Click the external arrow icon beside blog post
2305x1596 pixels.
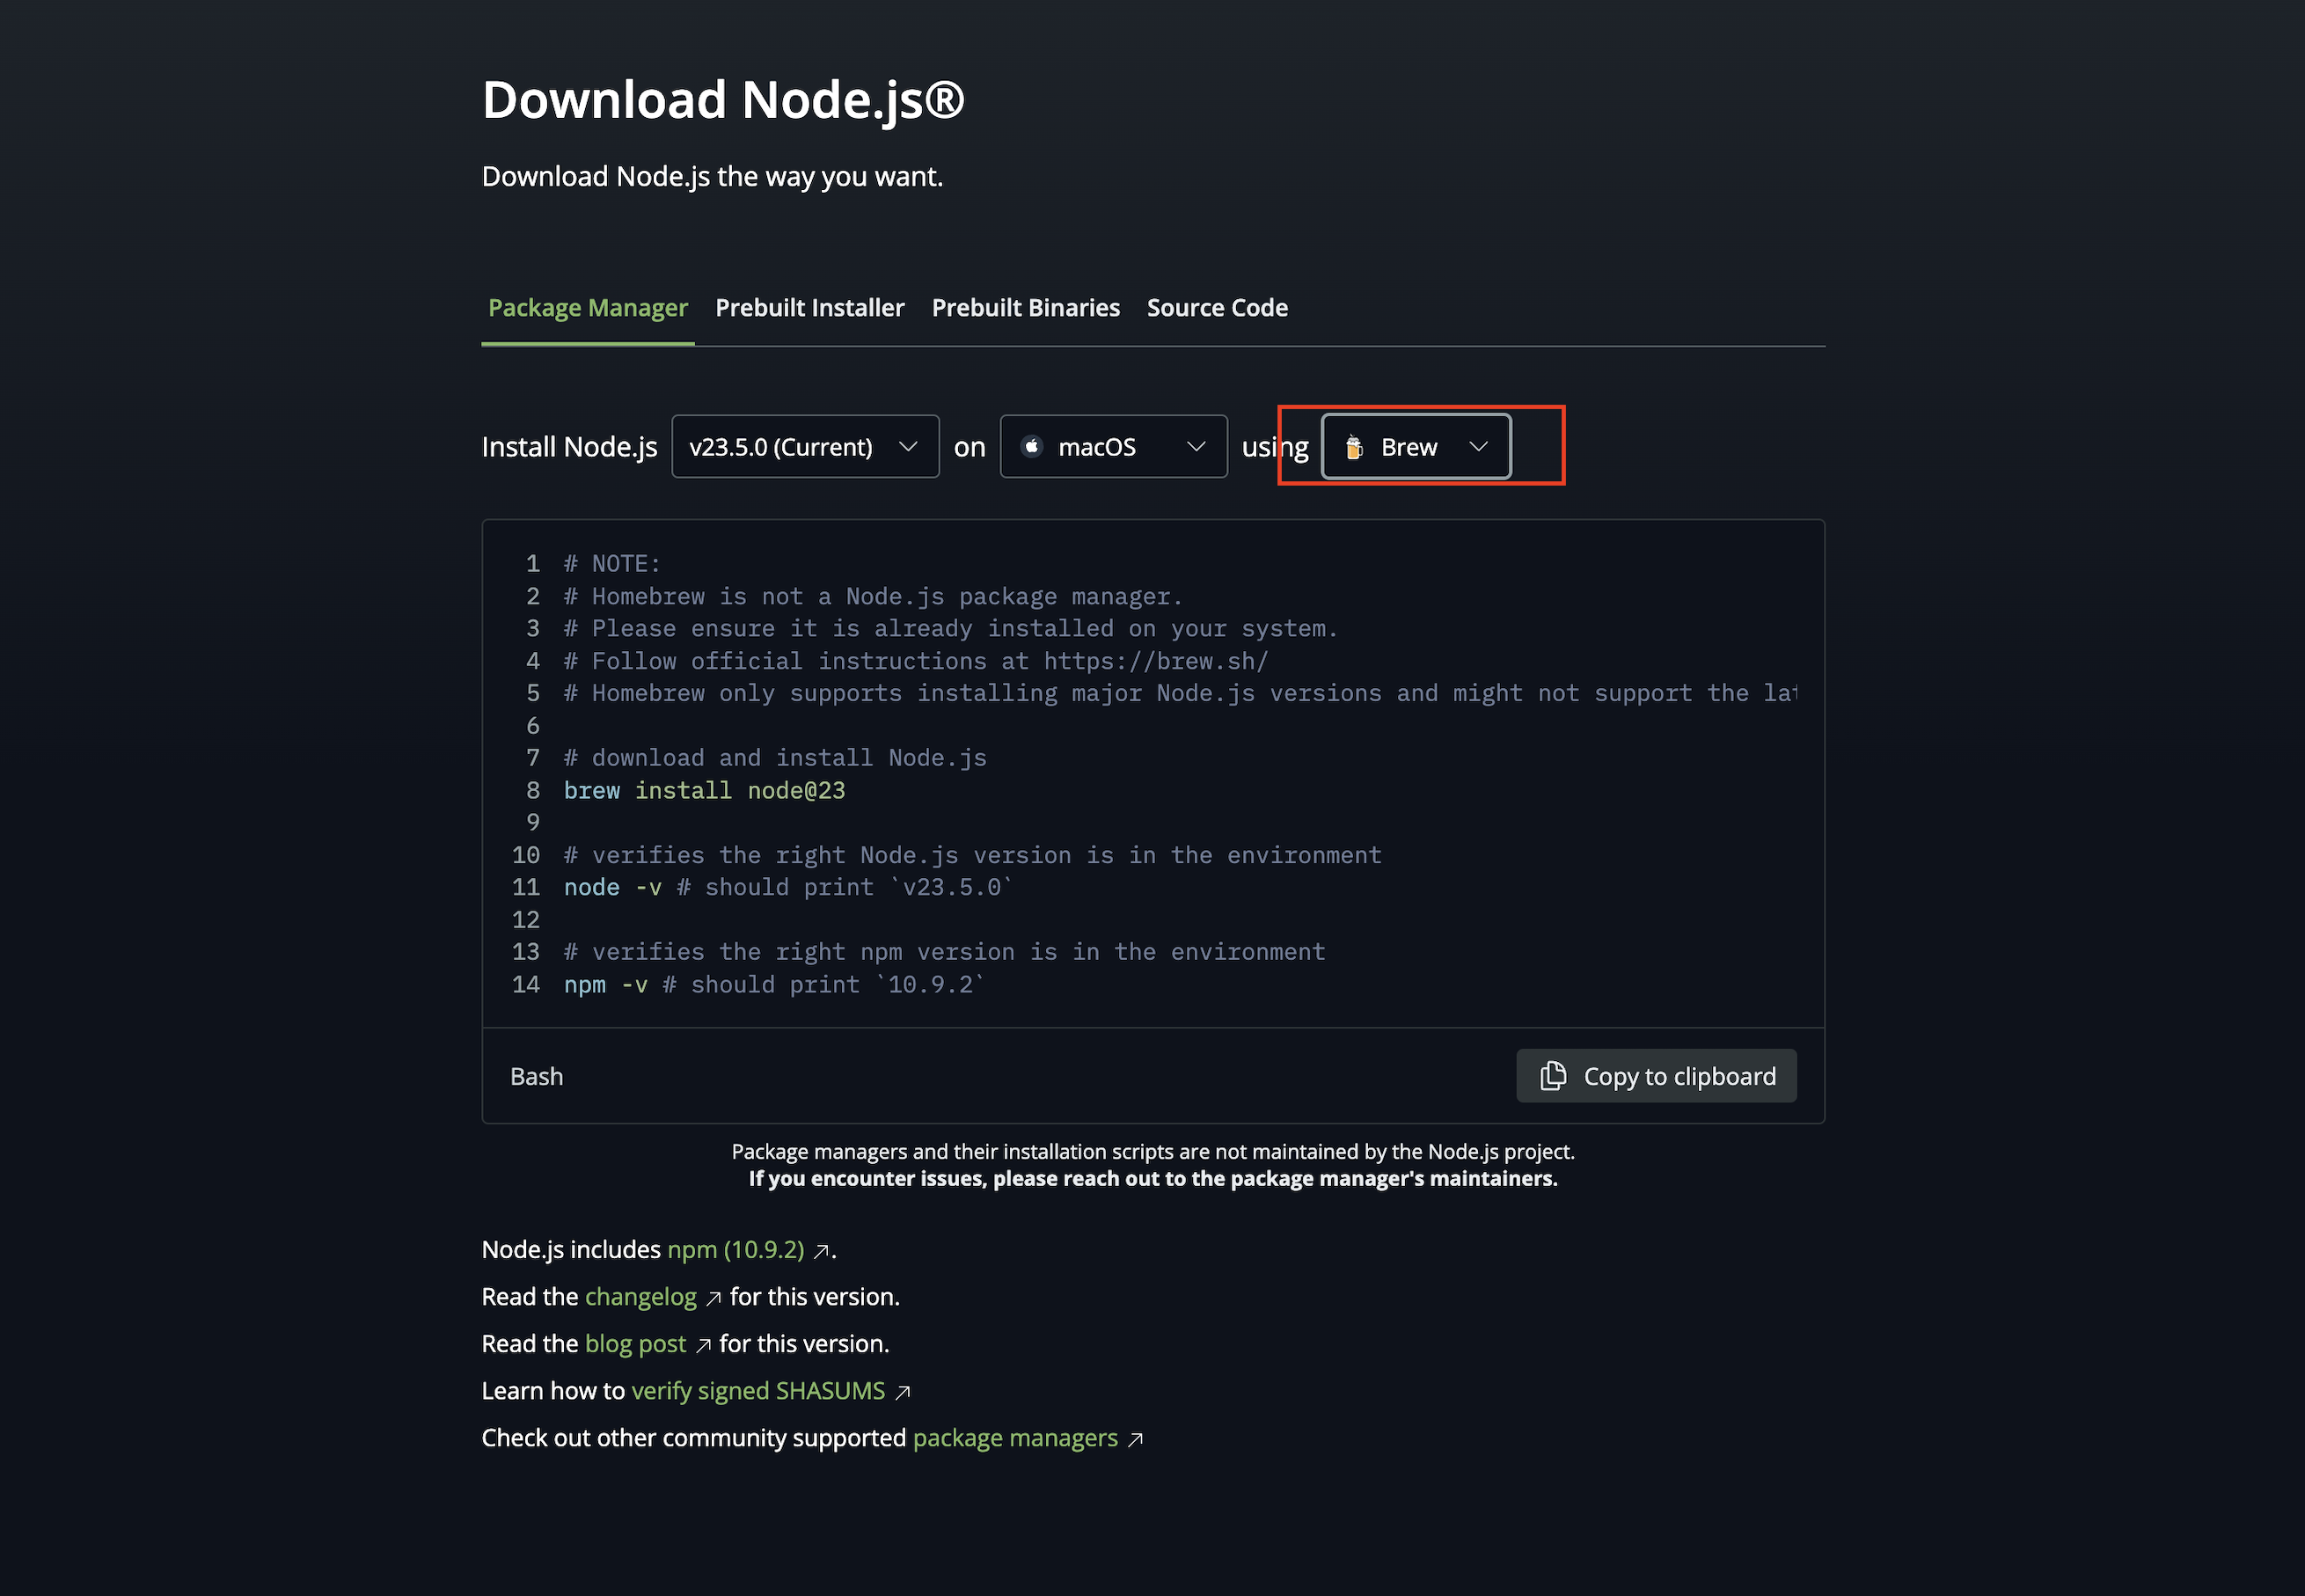pyautogui.click(x=703, y=1345)
